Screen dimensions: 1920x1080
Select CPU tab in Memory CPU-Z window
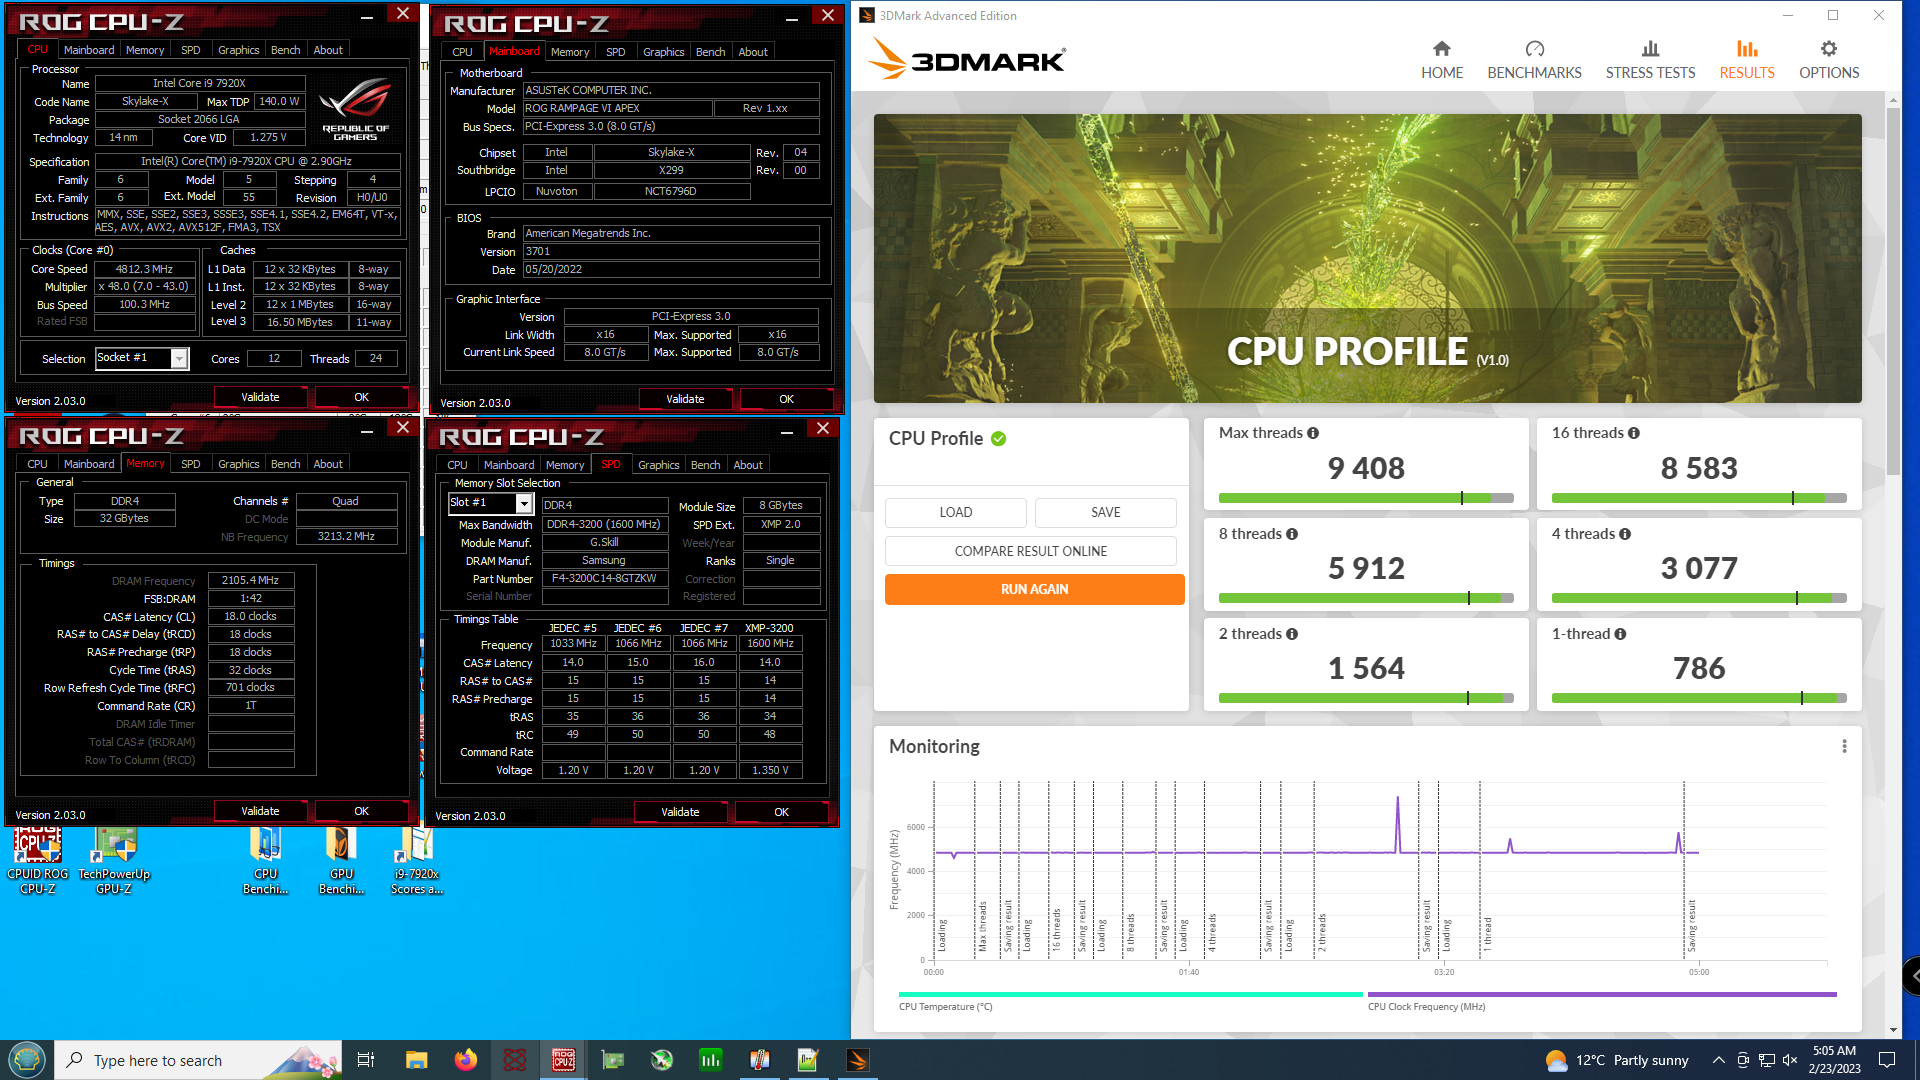coord(37,464)
